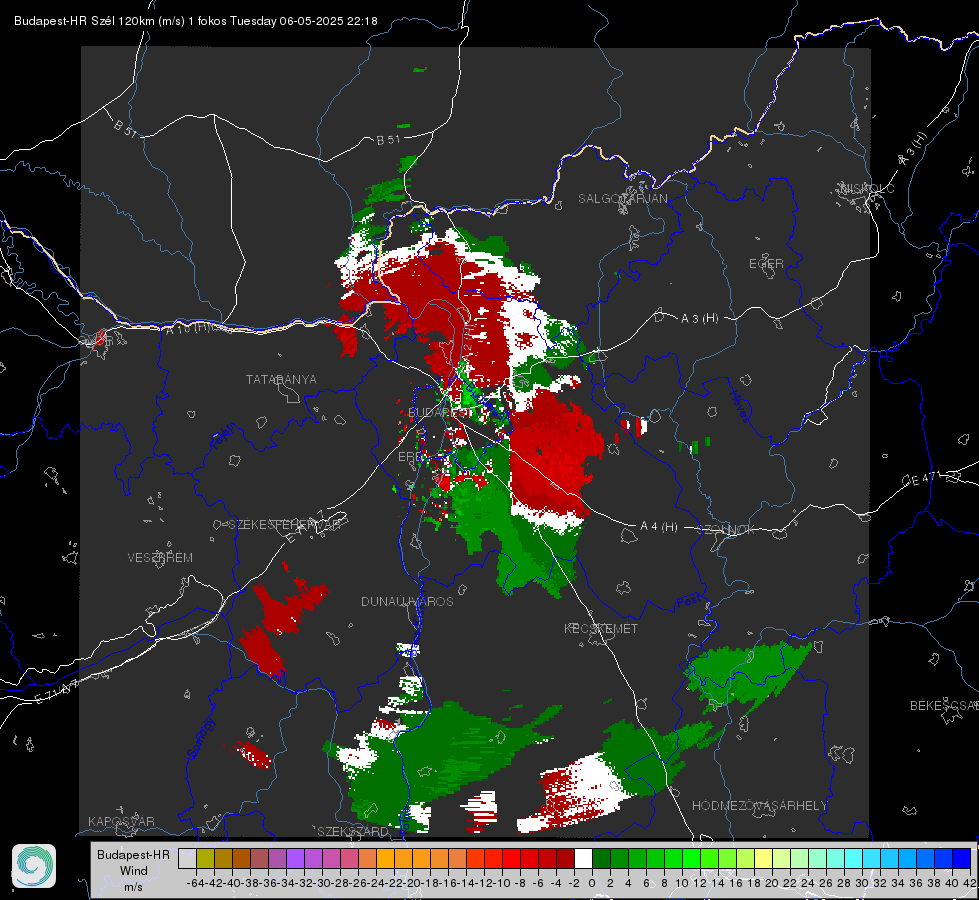Click the swirl logo icon beside the legend

pos(34,866)
